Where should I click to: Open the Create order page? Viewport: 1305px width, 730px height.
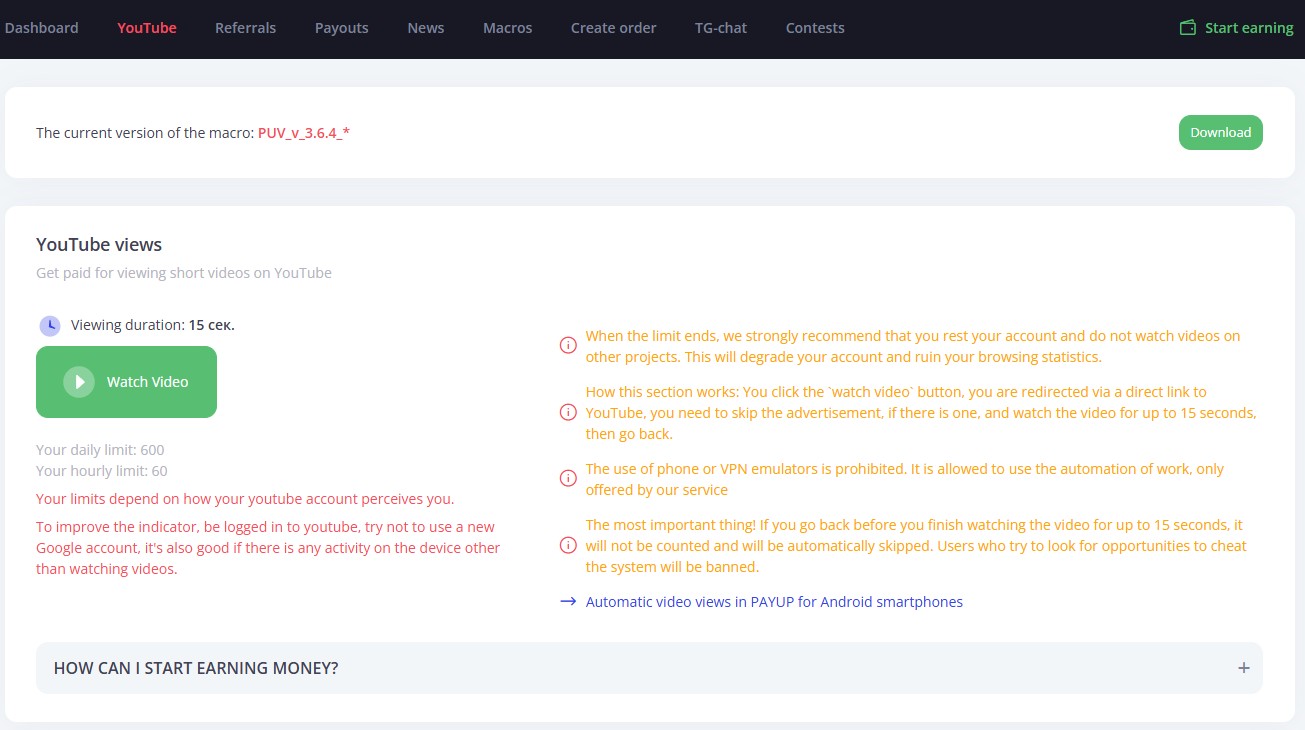614,28
